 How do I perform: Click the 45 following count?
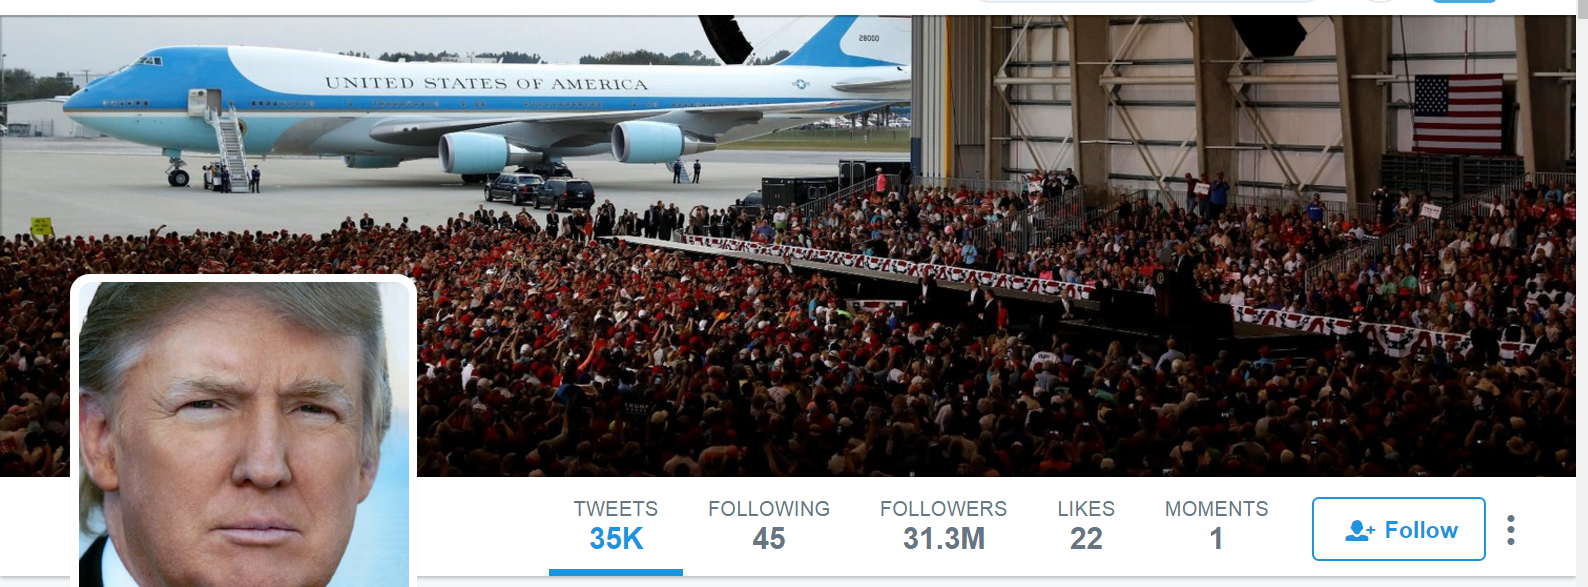pos(769,539)
